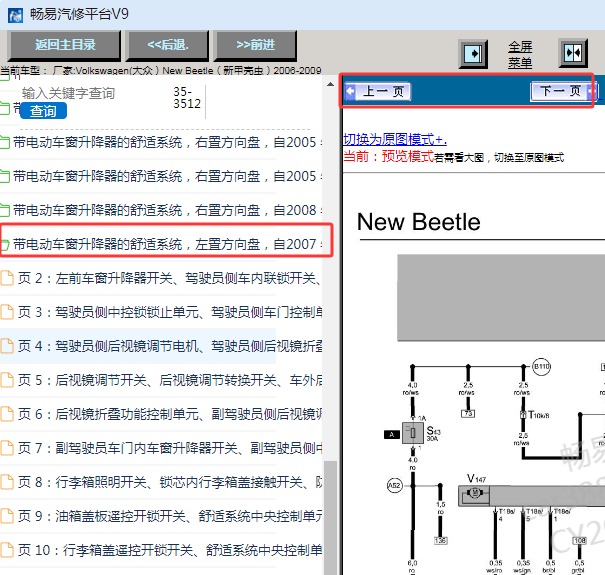Focus the 输入关键字查询 search field
This screenshot has width=605, height=575.
coord(68,93)
